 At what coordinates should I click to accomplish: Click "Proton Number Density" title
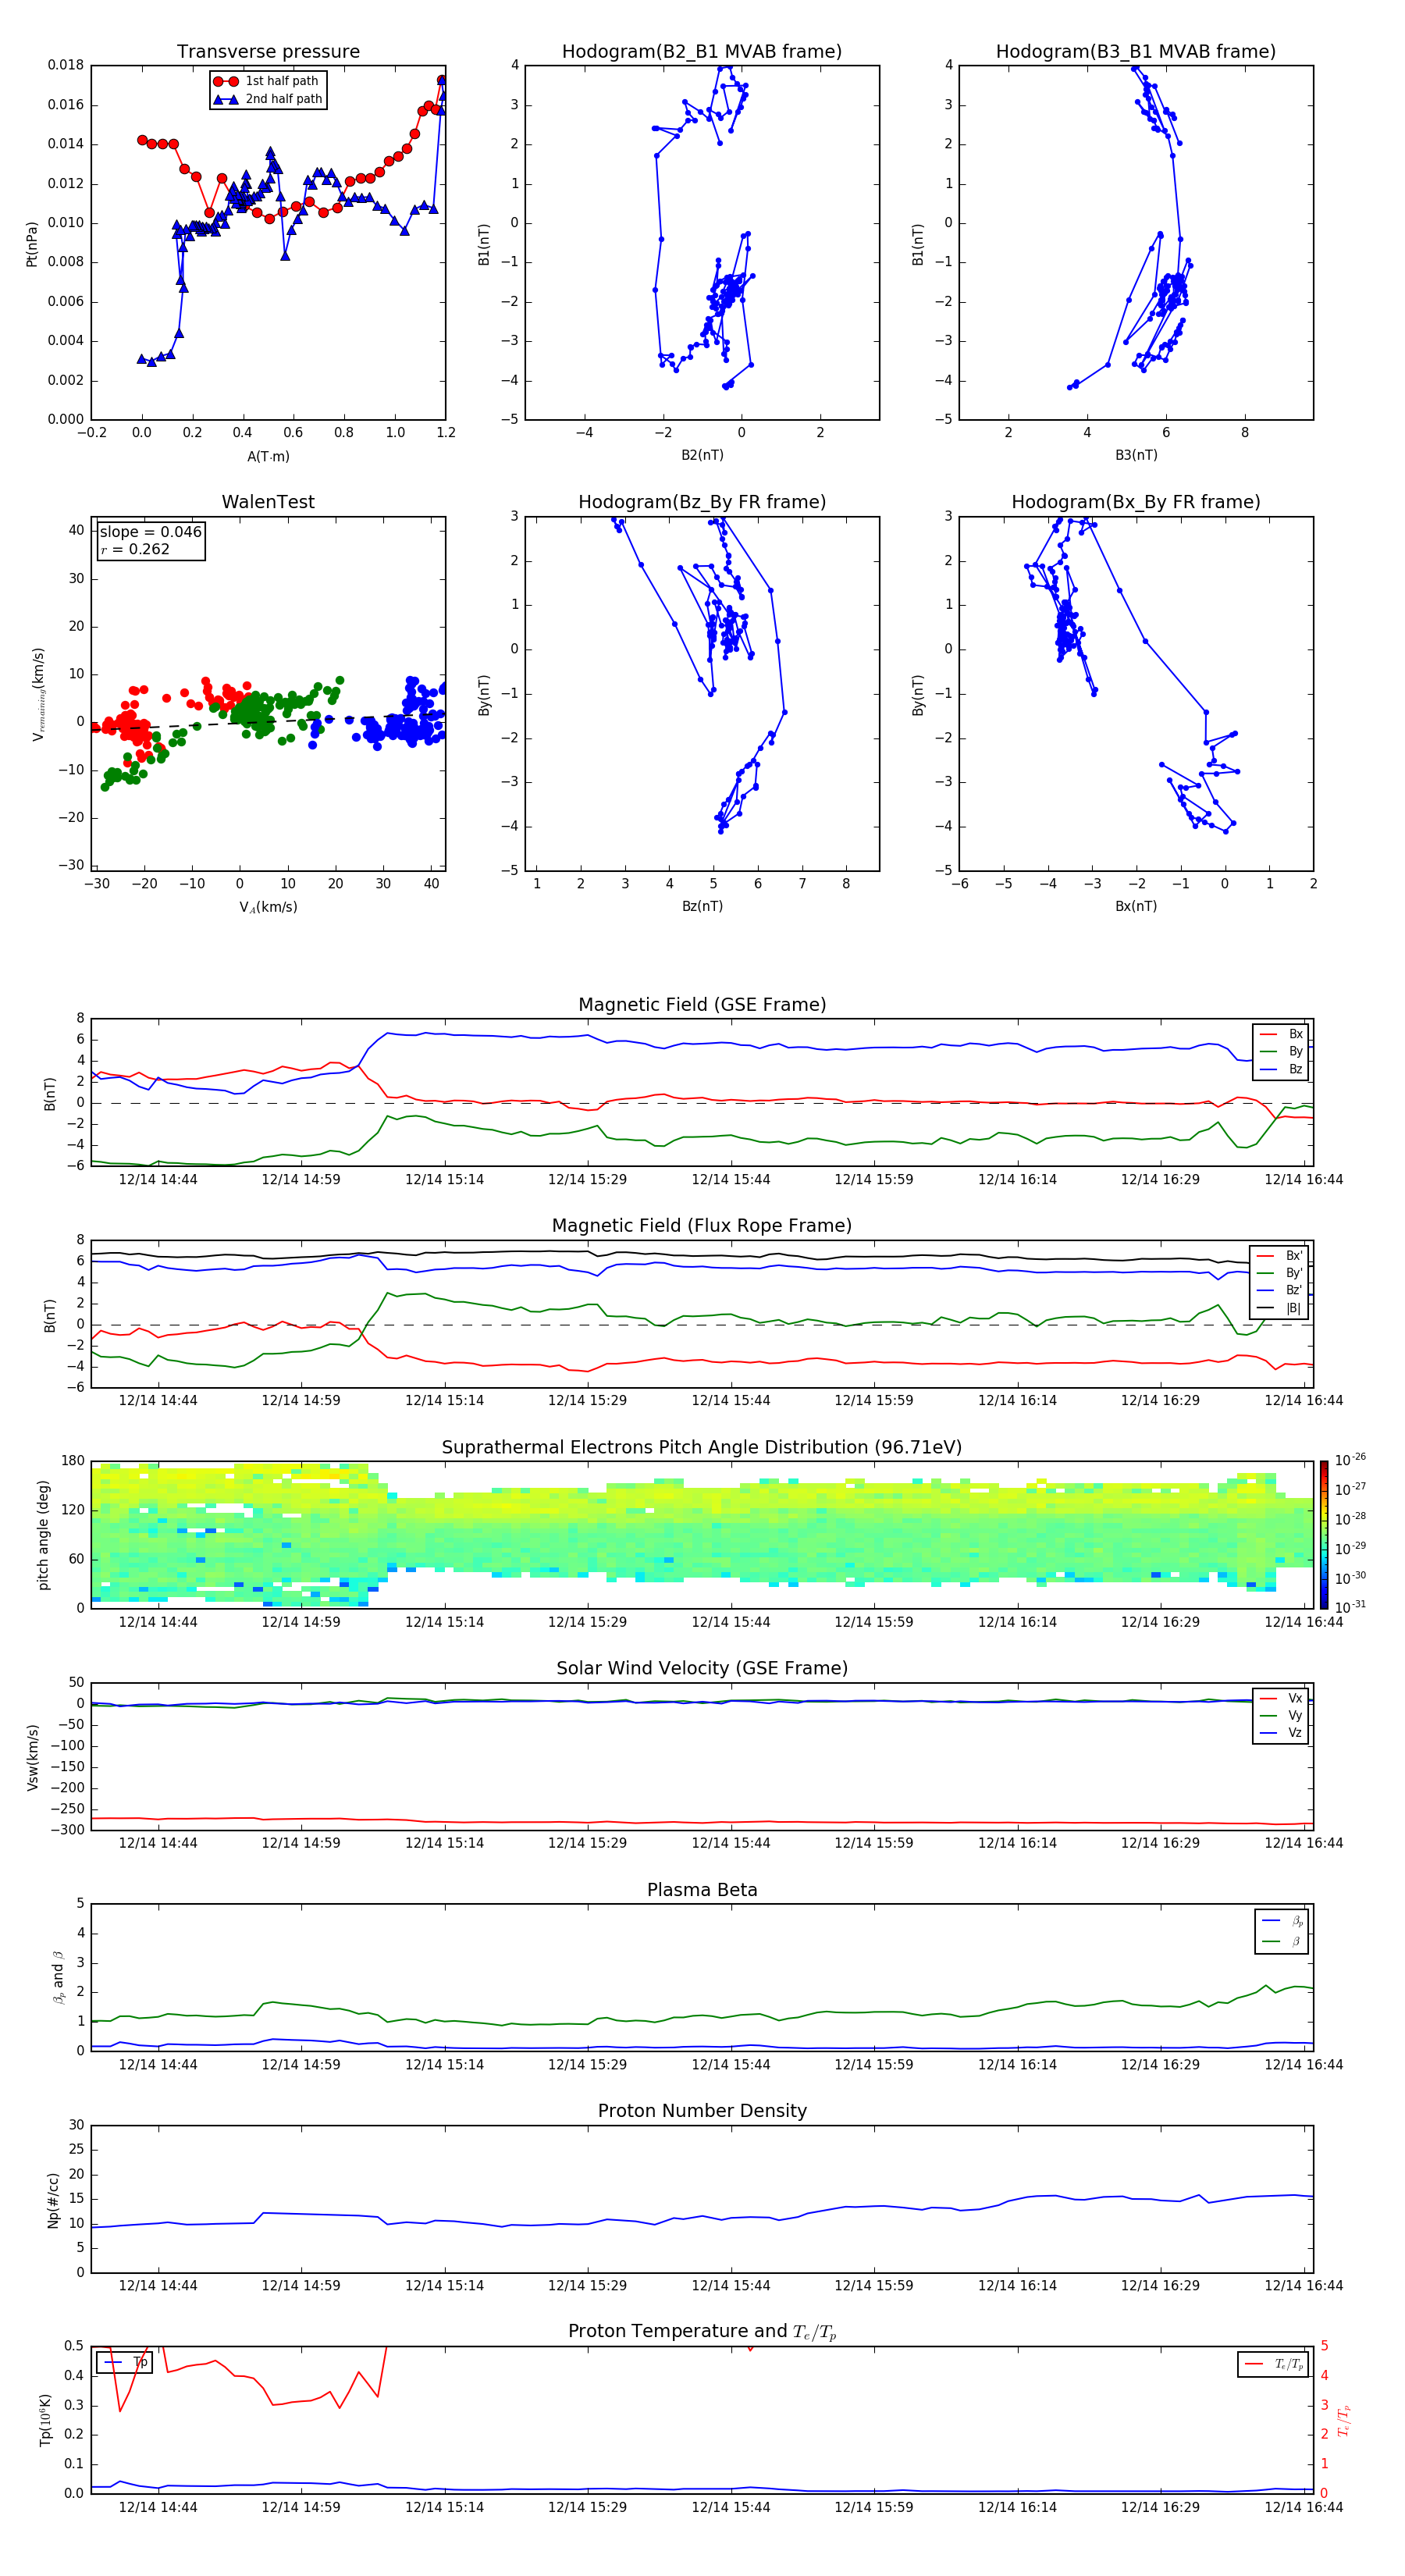click(702, 2111)
